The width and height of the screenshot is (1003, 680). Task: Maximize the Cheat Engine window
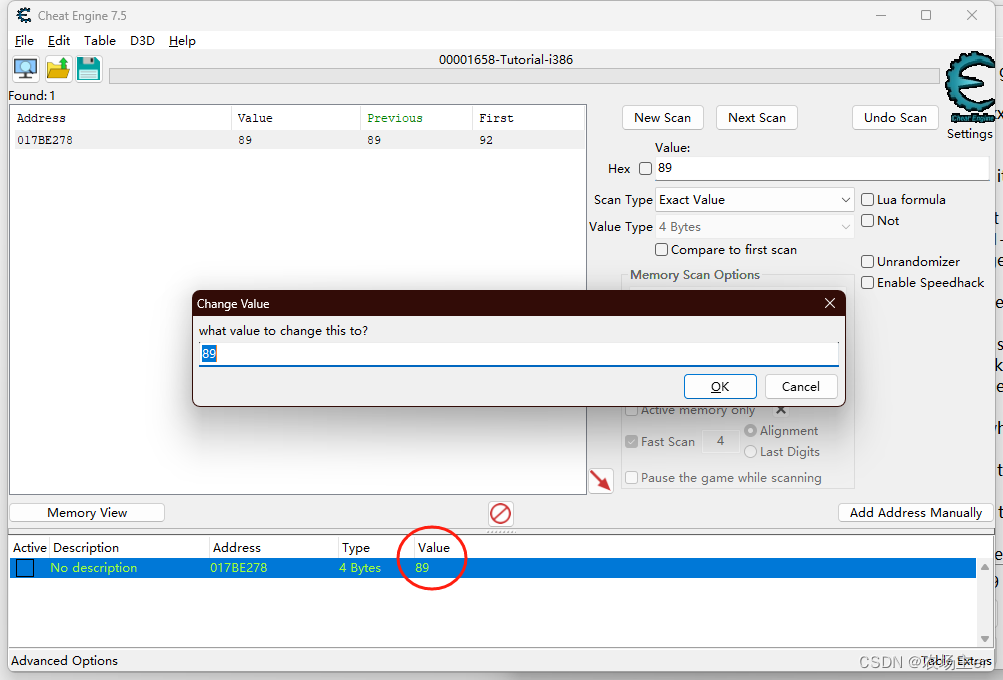click(926, 15)
